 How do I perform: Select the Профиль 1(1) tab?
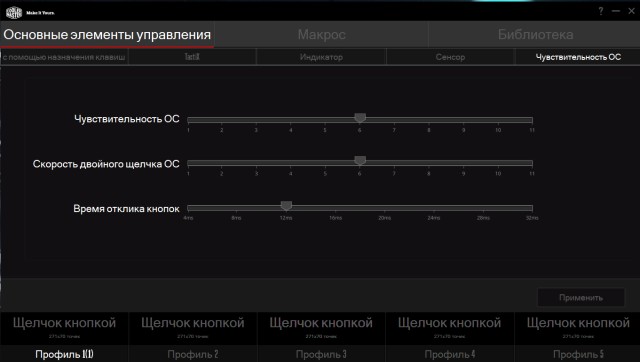[x=64, y=354]
